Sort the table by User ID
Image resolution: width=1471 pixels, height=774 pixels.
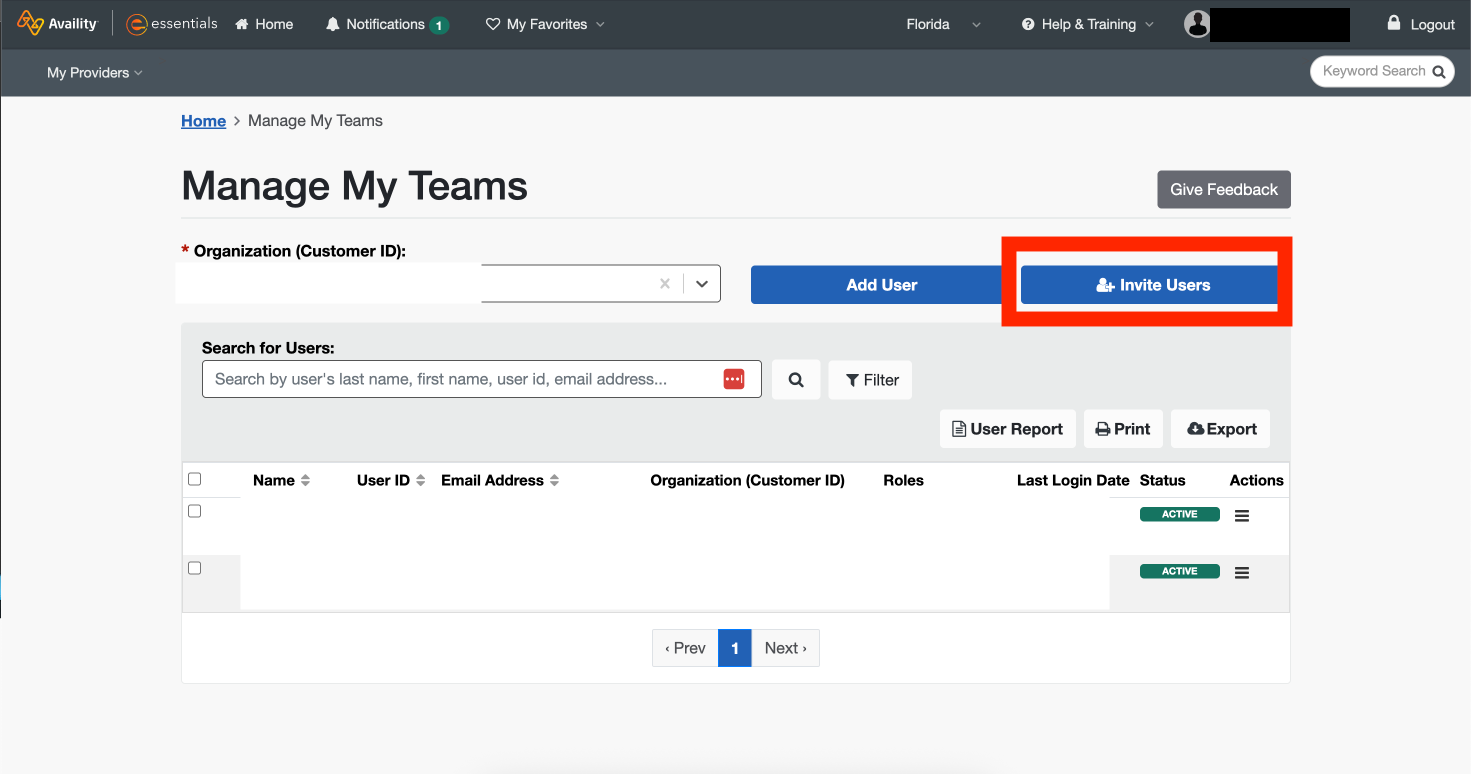[391, 481]
